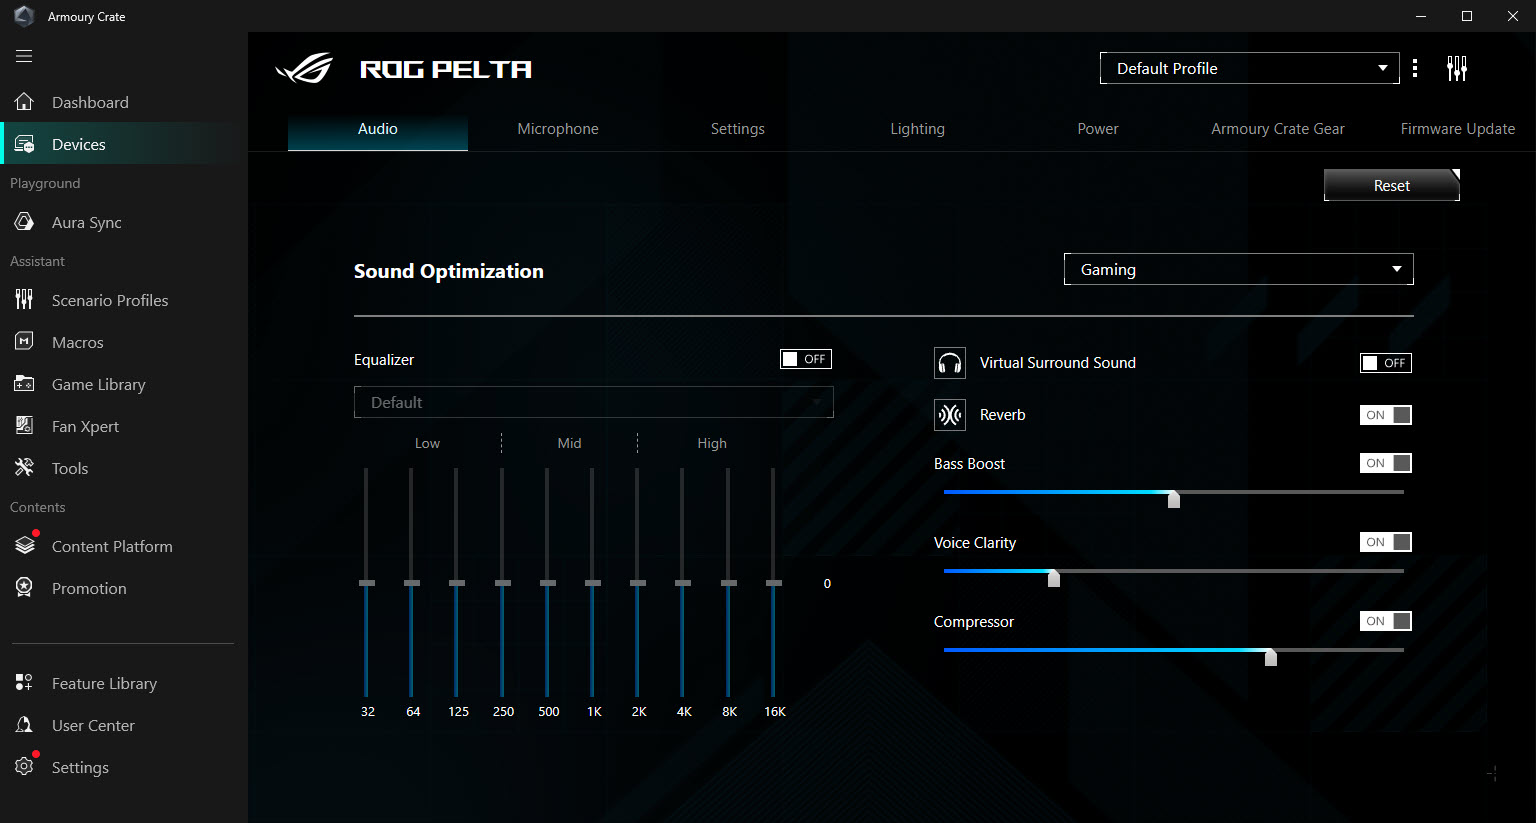Open the Gaming sound optimization dropdown
Screen dimensions: 1536x823
click(1239, 269)
